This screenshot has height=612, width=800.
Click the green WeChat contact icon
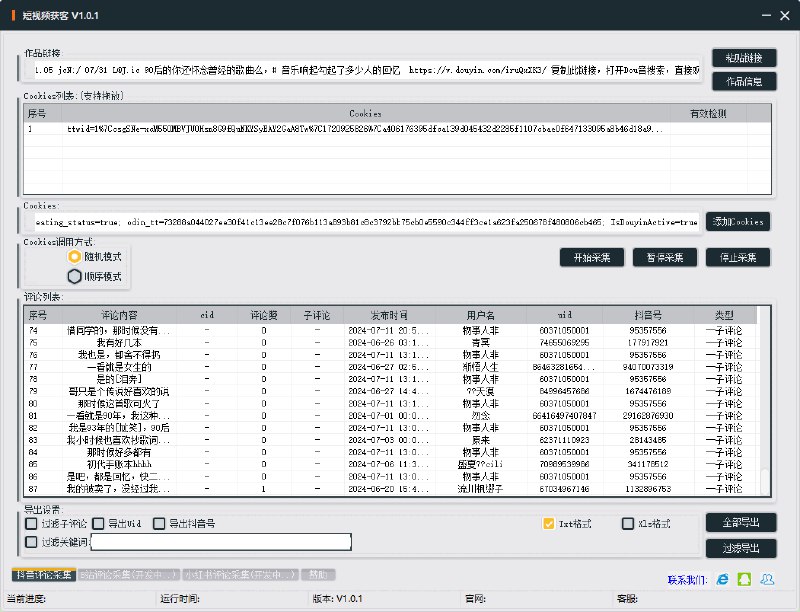745,579
